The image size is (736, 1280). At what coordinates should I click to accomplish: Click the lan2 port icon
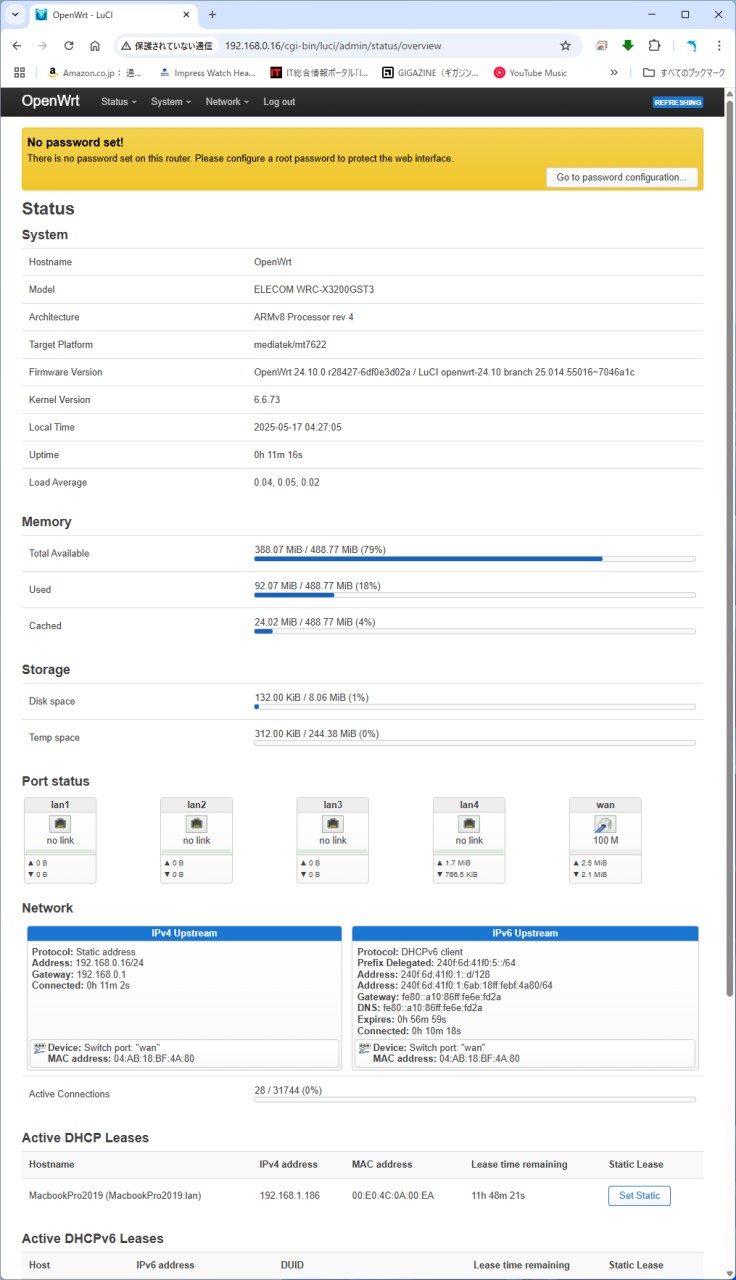(196, 824)
